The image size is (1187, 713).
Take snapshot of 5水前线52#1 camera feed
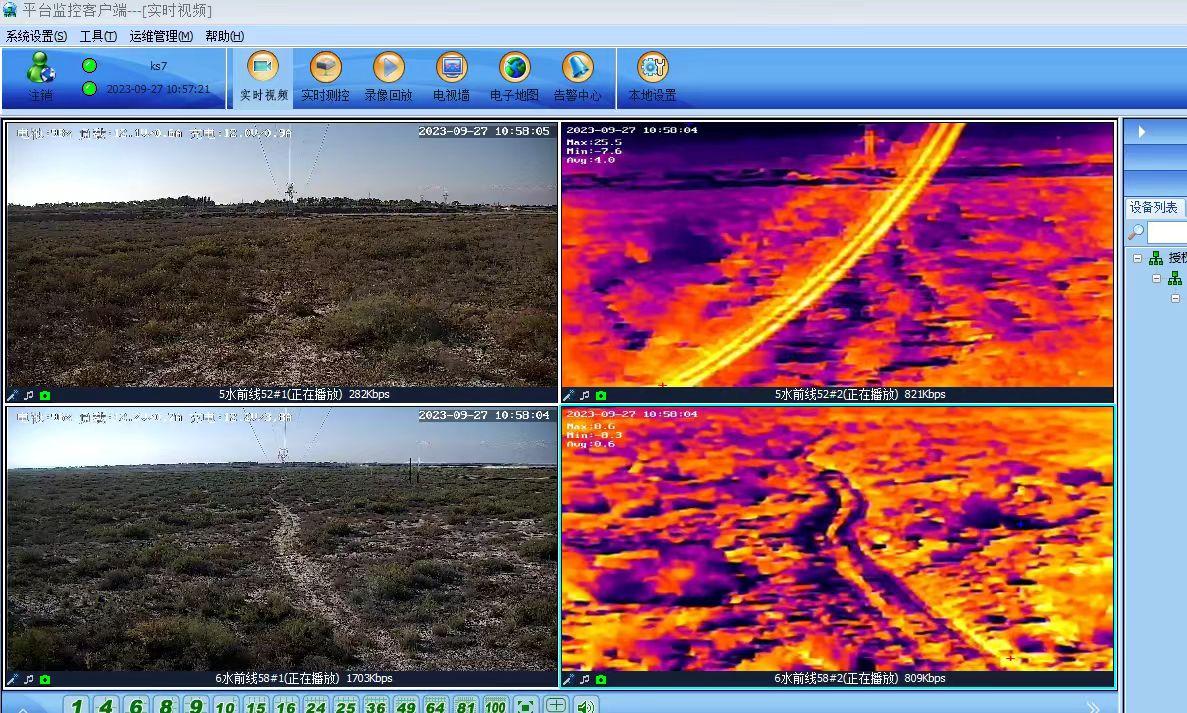45,395
